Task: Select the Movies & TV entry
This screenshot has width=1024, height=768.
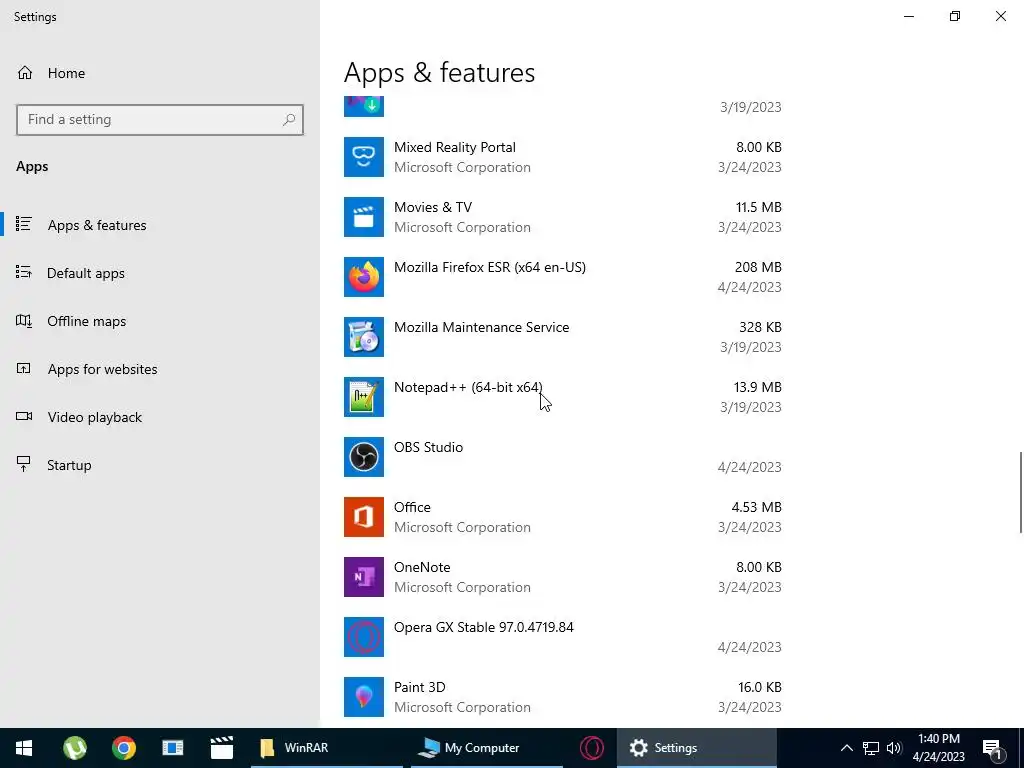Action: coord(563,217)
